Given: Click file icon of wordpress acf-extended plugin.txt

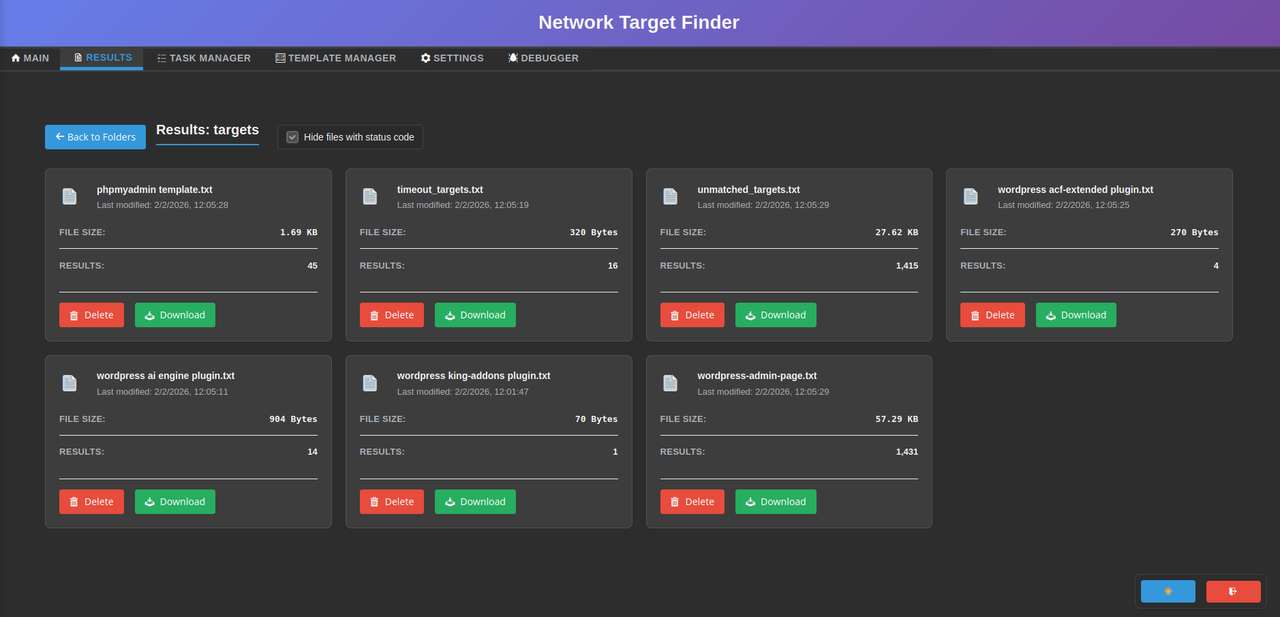Looking at the screenshot, I should (x=971, y=196).
